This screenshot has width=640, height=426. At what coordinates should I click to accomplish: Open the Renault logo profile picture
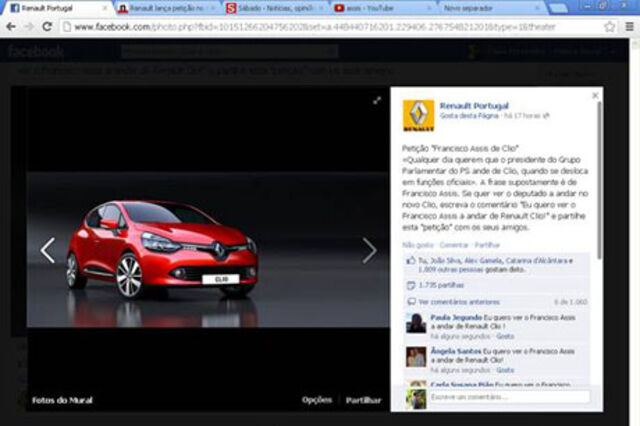(x=418, y=116)
